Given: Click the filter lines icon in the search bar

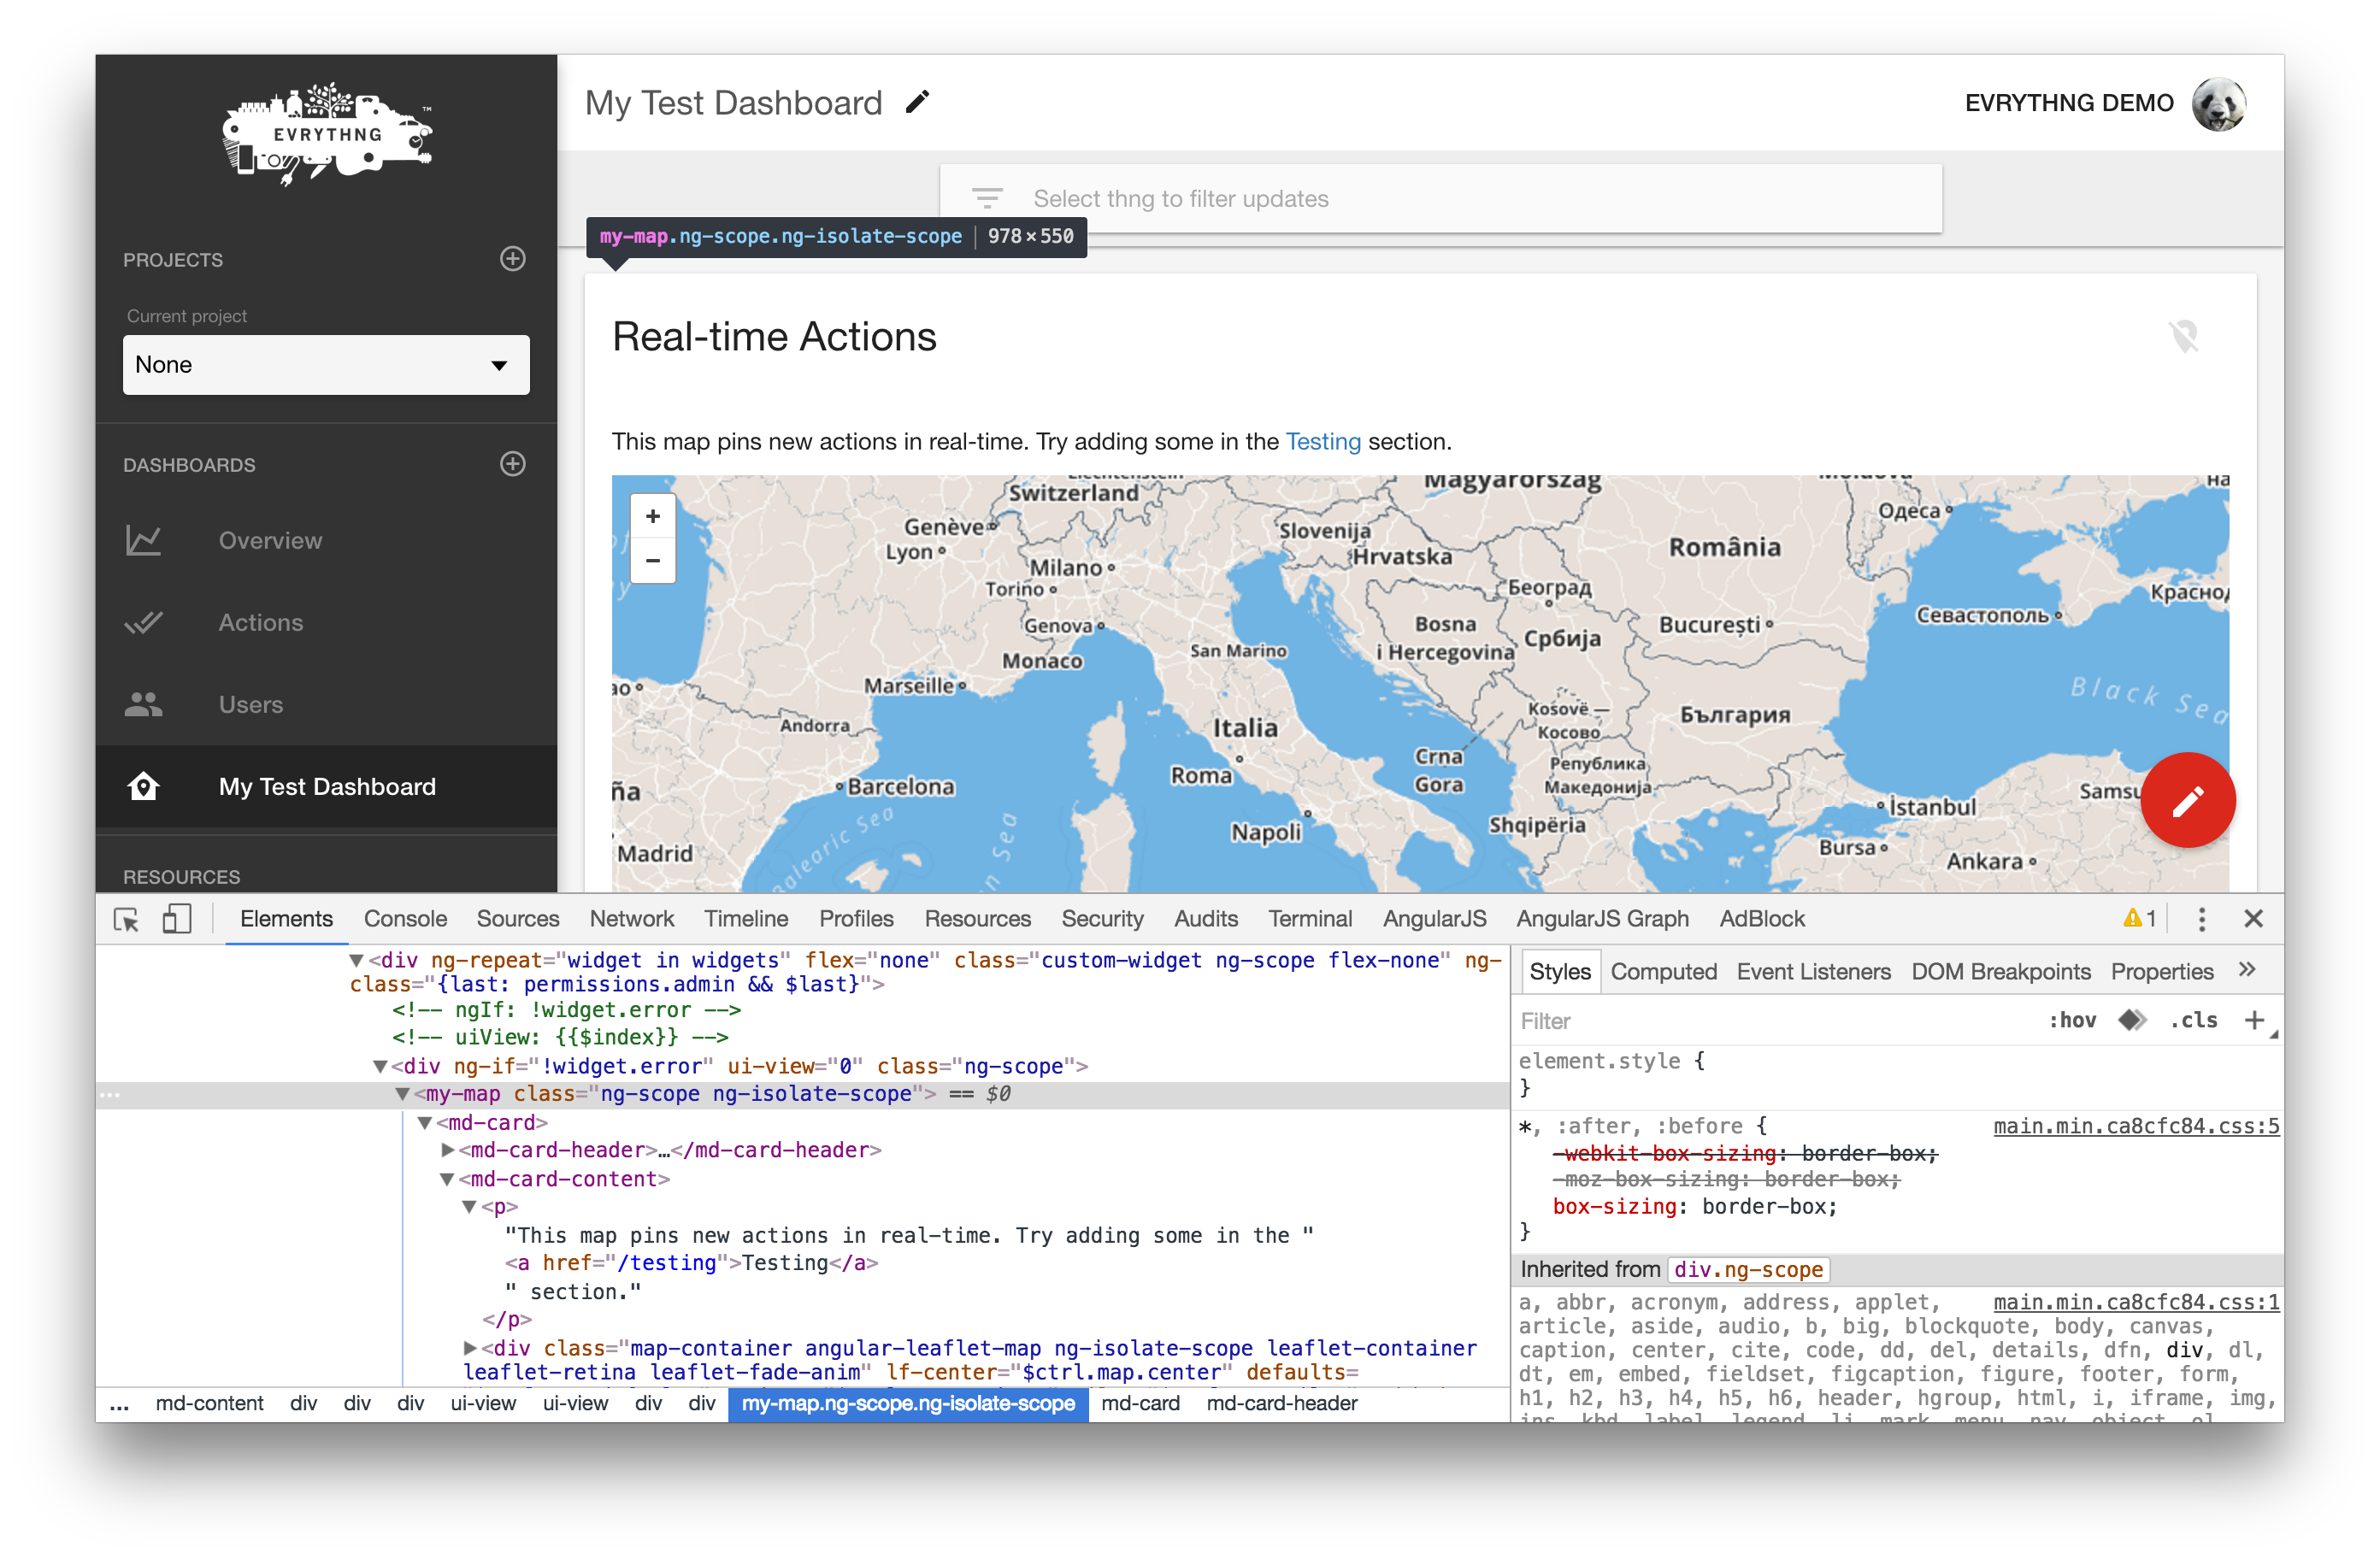Looking at the screenshot, I should [986, 198].
